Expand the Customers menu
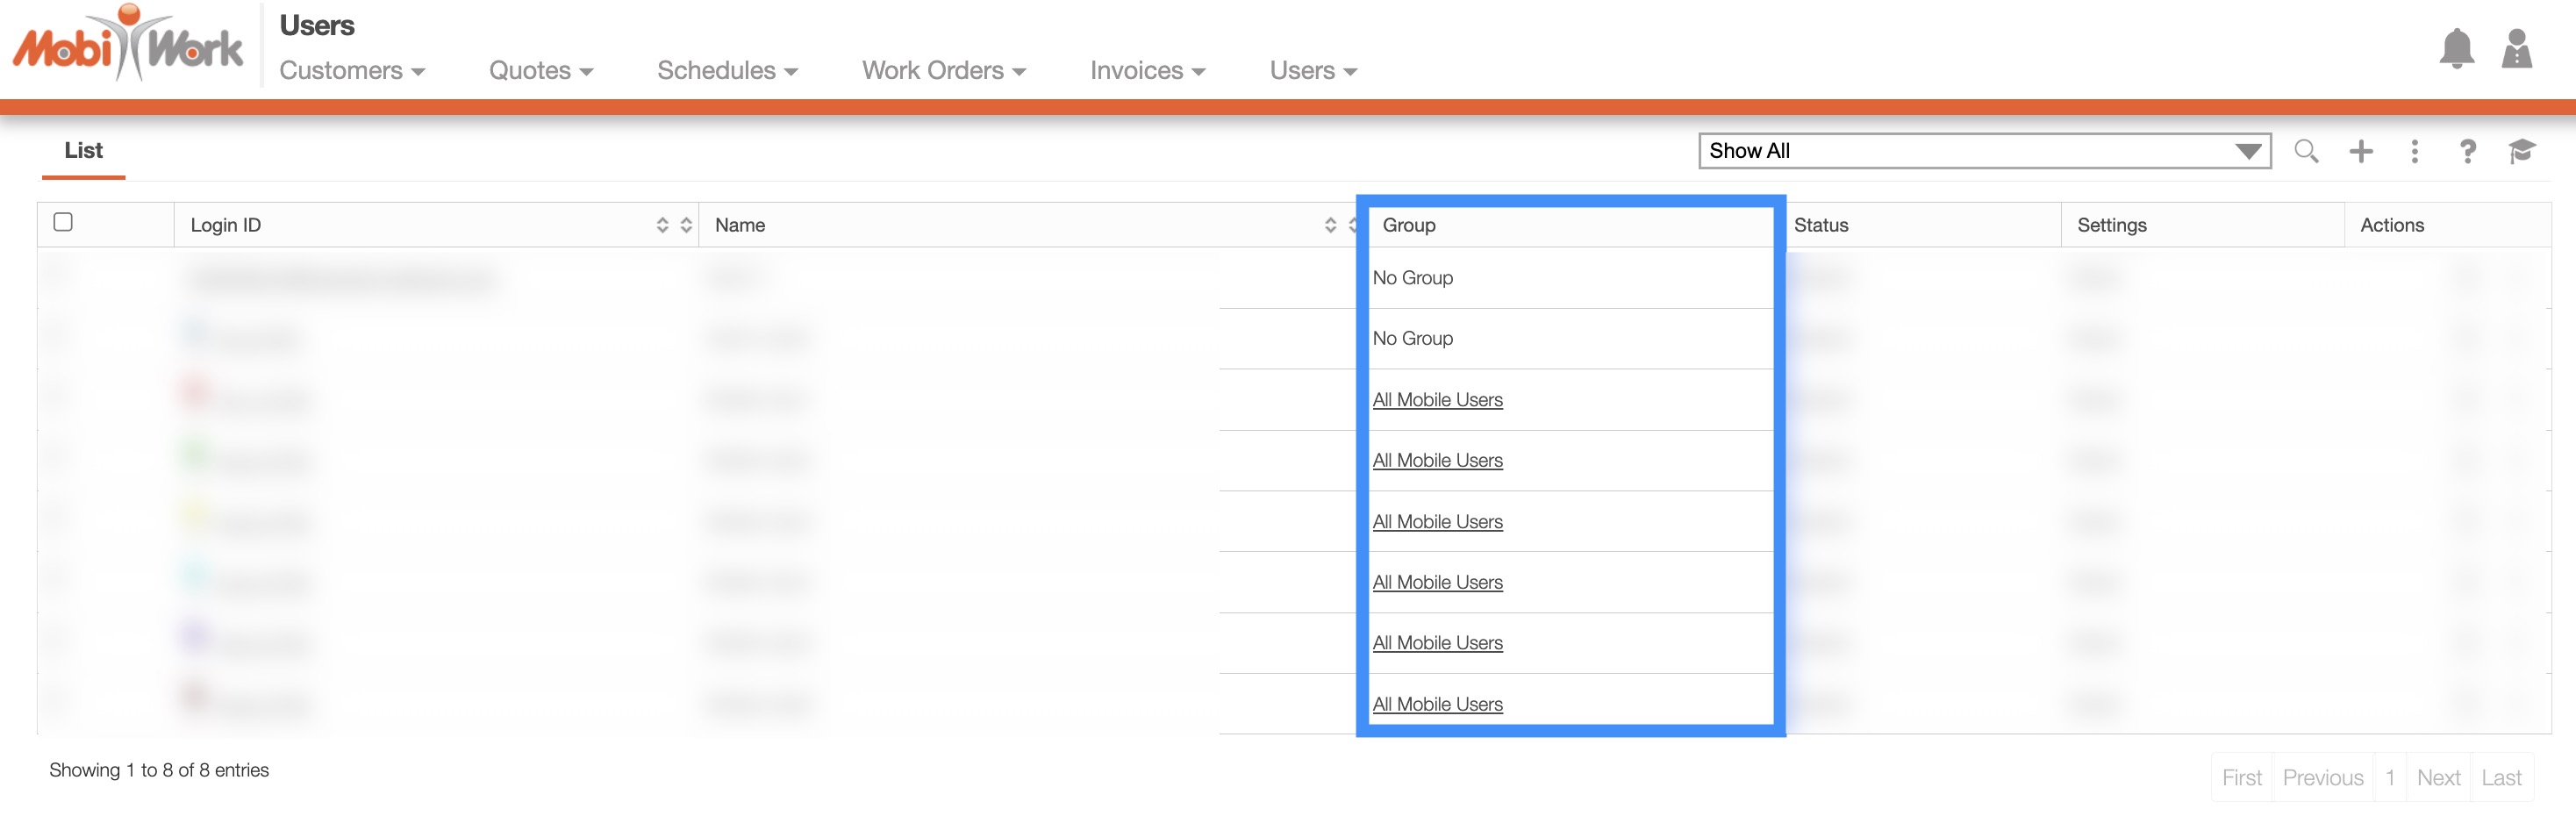The width and height of the screenshot is (2576, 816). click(x=351, y=71)
